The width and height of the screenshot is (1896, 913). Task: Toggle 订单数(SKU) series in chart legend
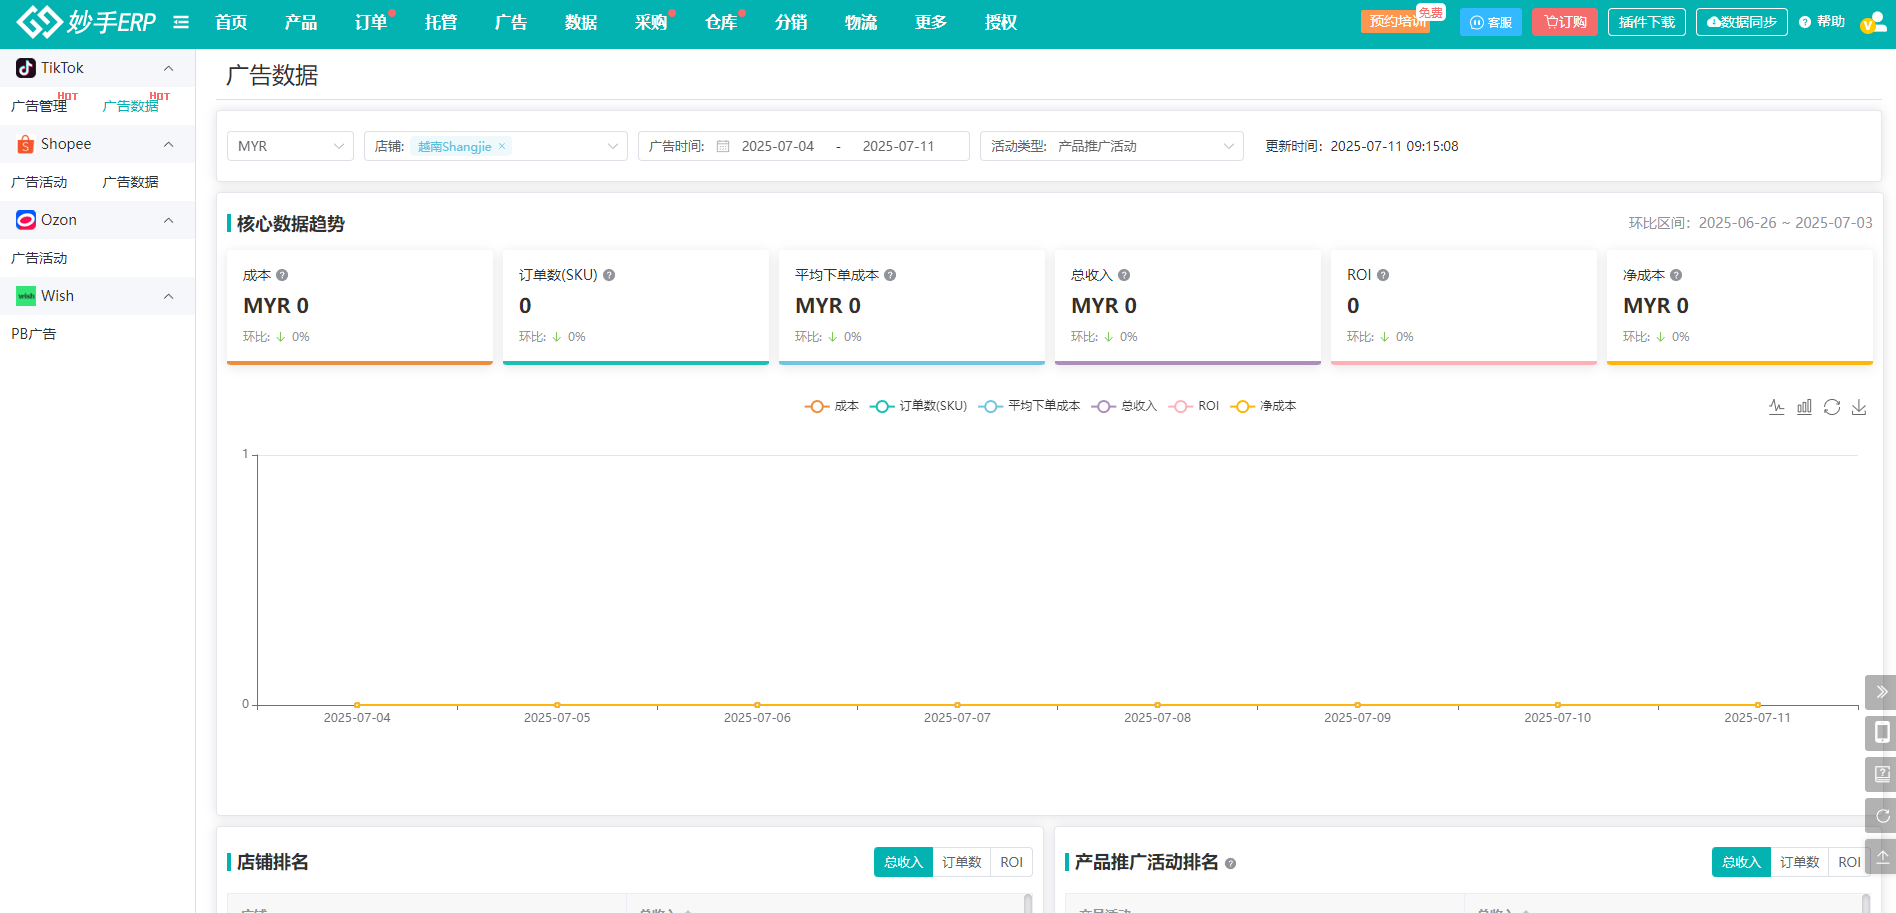tap(919, 406)
